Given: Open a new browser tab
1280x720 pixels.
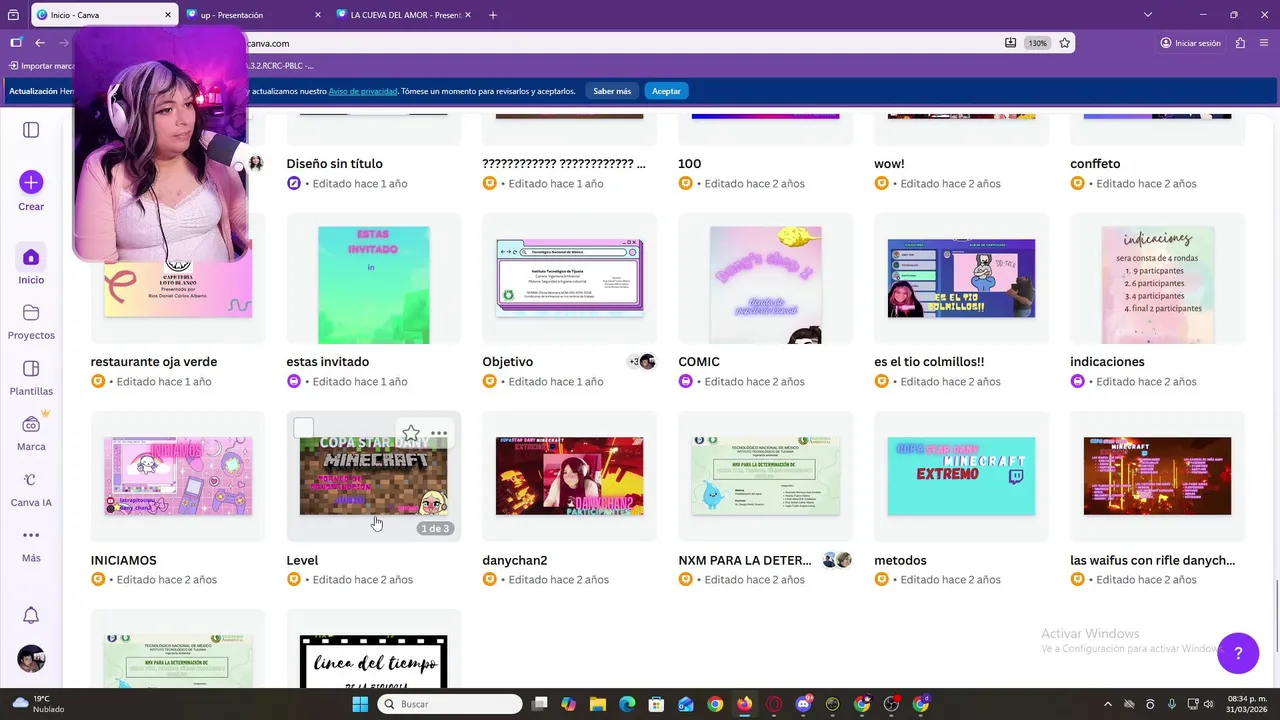Looking at the screenshot, I should tap(493, 15).
